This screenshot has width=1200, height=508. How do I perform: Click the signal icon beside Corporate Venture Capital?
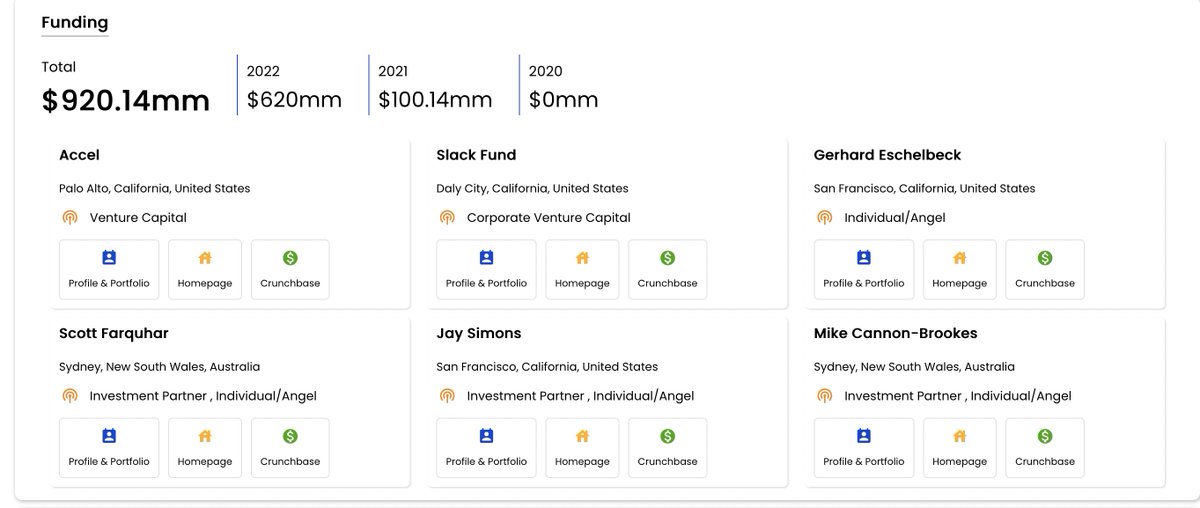point(447,217)
